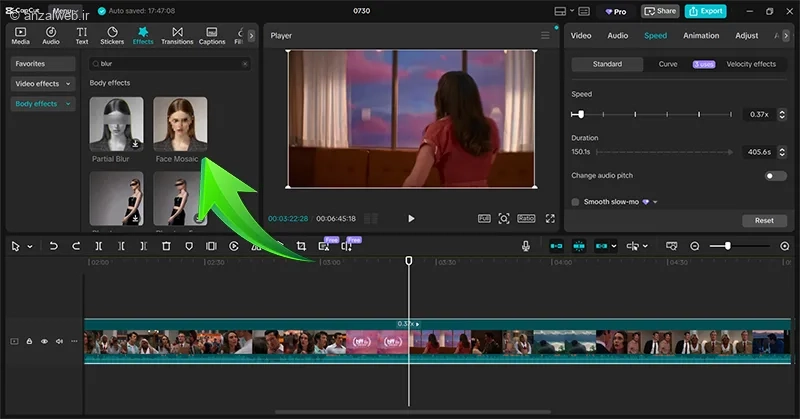This screenshot has height=419, width=800.
Task: Open the Stickers panel
Action: [112, 36]
